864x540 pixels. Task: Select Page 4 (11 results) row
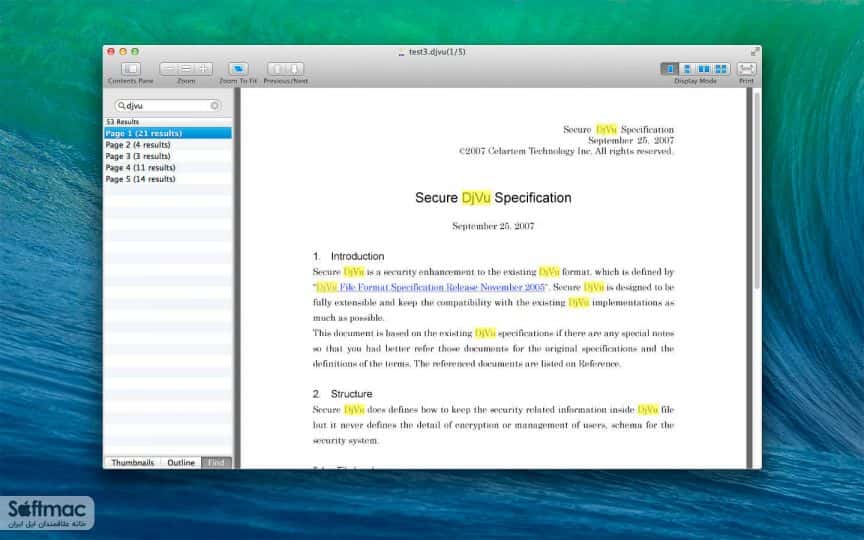(x=168, y=168)
